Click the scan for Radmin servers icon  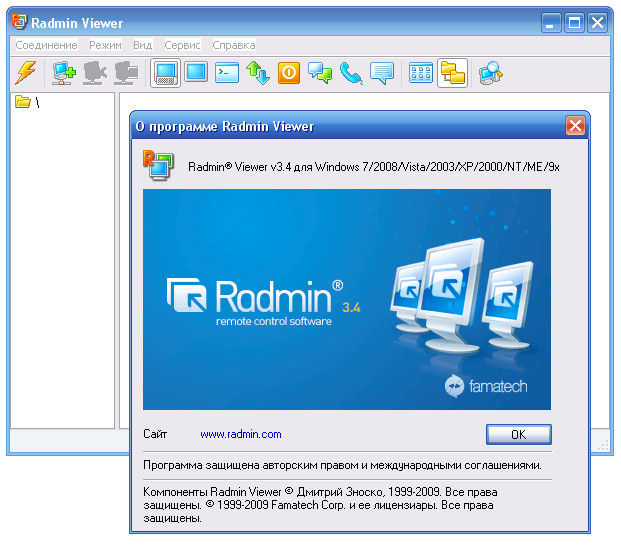490,73
